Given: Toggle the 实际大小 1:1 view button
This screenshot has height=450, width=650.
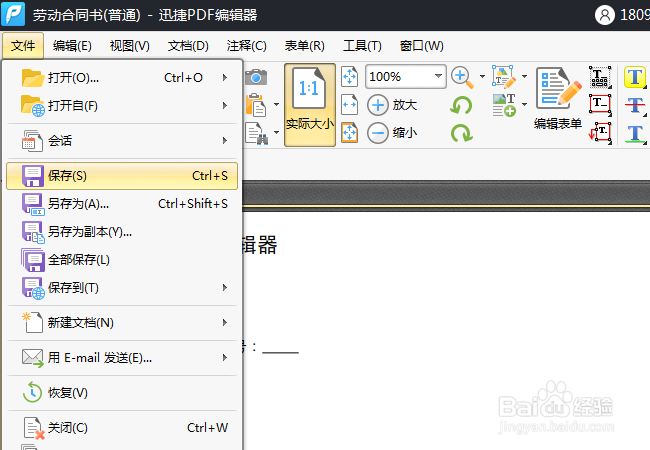Looking at the screenshot, I should [310, 105].
